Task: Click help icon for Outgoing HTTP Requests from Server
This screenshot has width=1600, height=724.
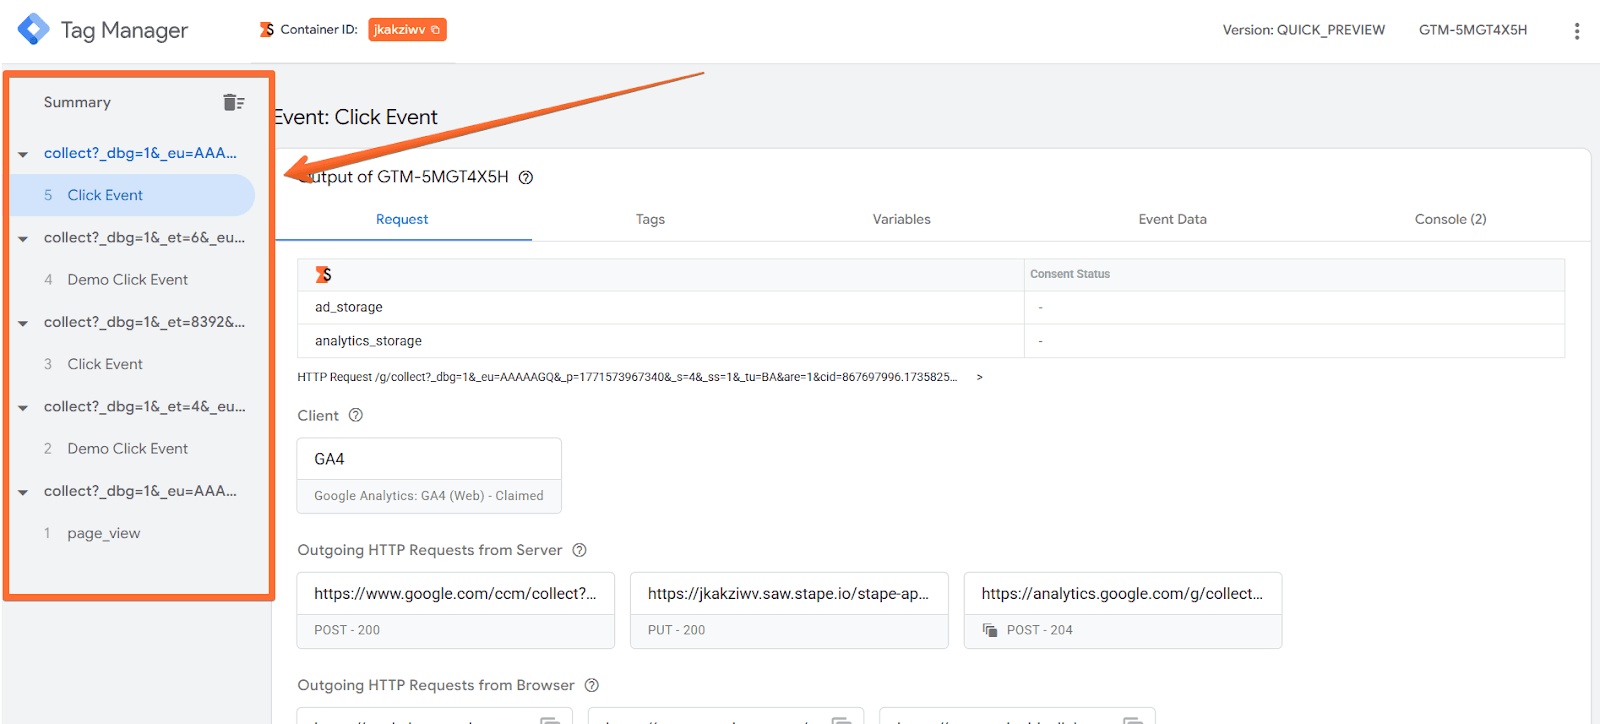Action: (579, 550)
